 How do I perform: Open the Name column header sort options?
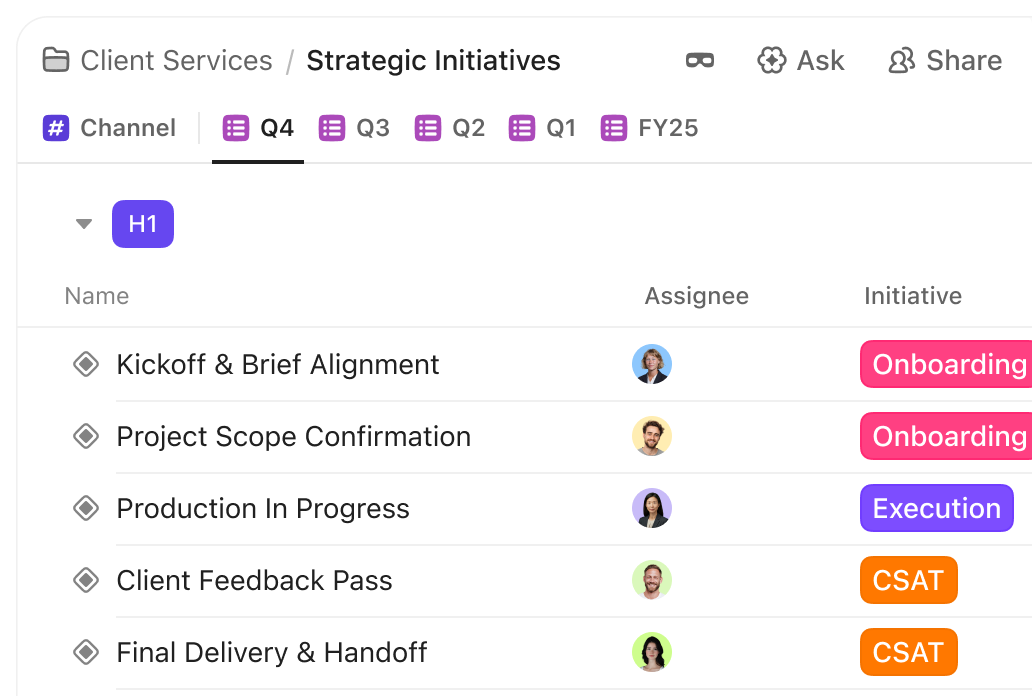96,296
